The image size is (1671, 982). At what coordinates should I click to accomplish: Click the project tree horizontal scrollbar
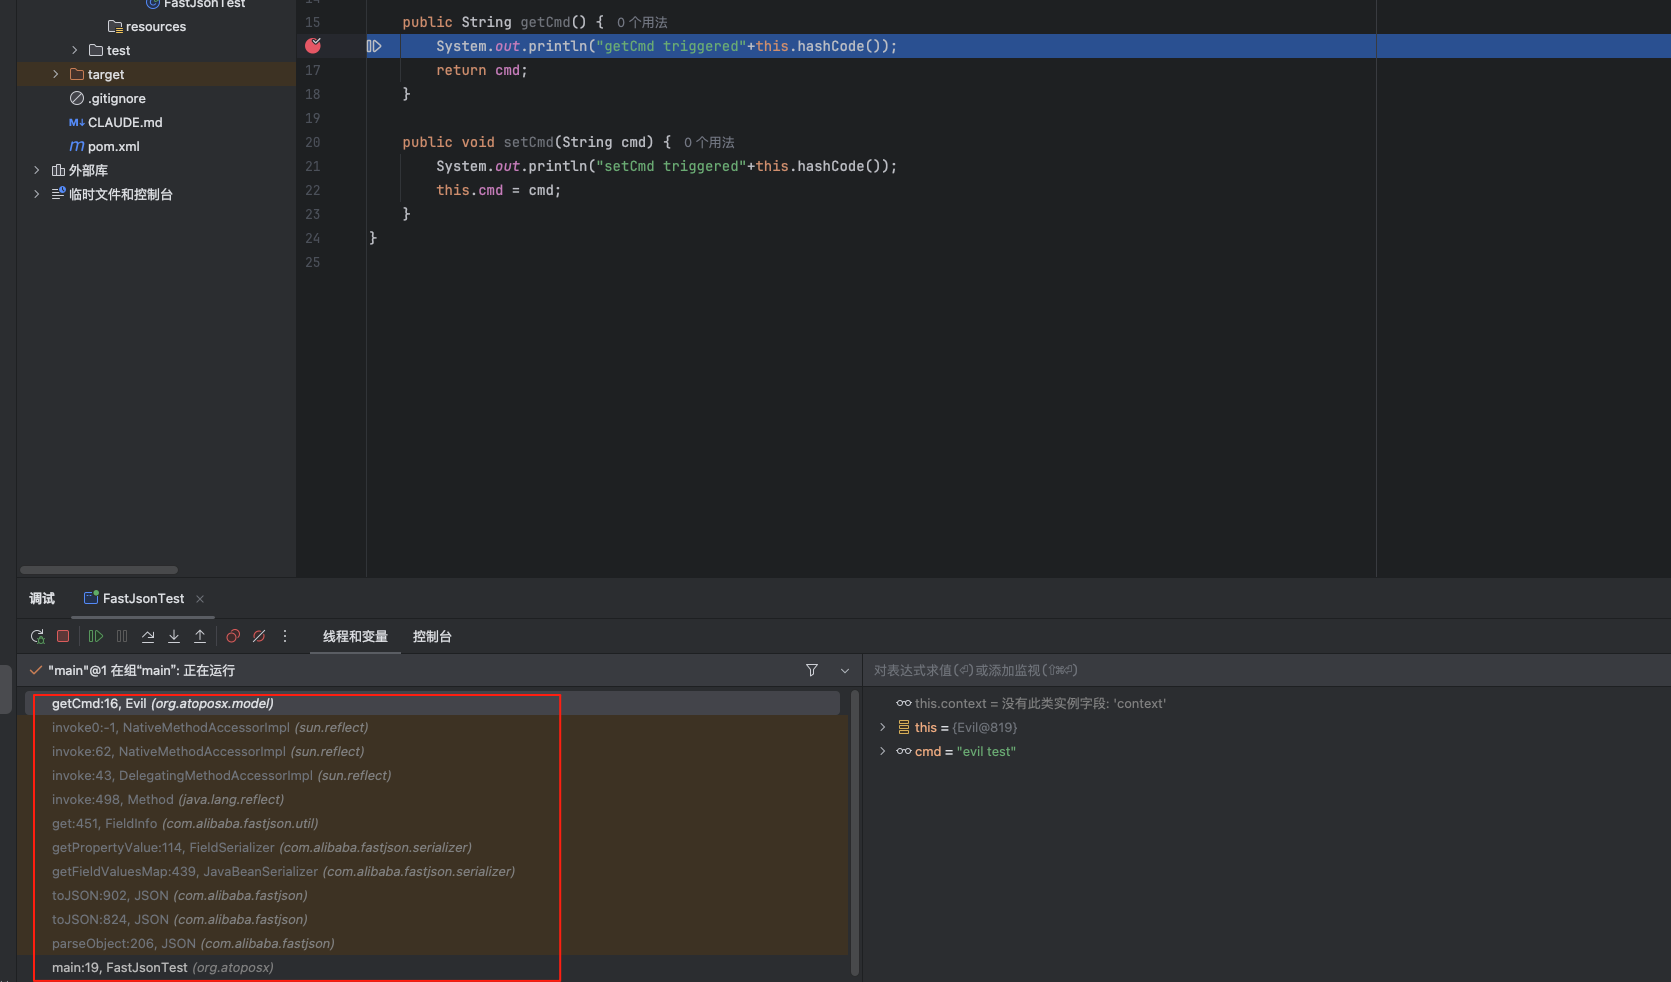click(x=99, y=570)
